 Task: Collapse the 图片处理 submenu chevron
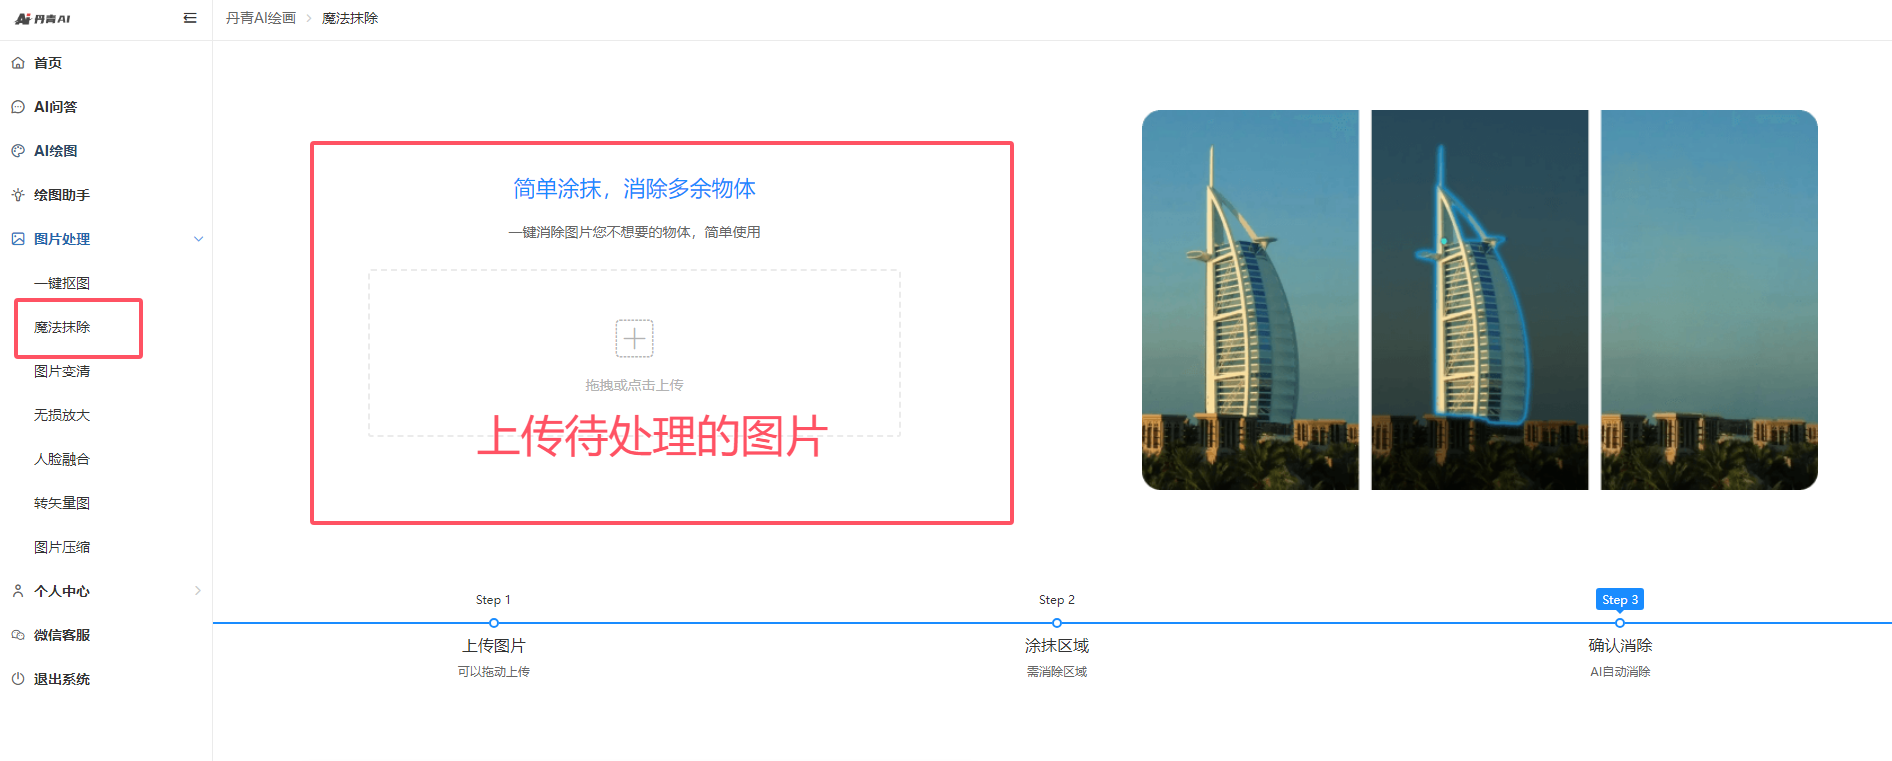pyautogui.click(x=198, y=239)
